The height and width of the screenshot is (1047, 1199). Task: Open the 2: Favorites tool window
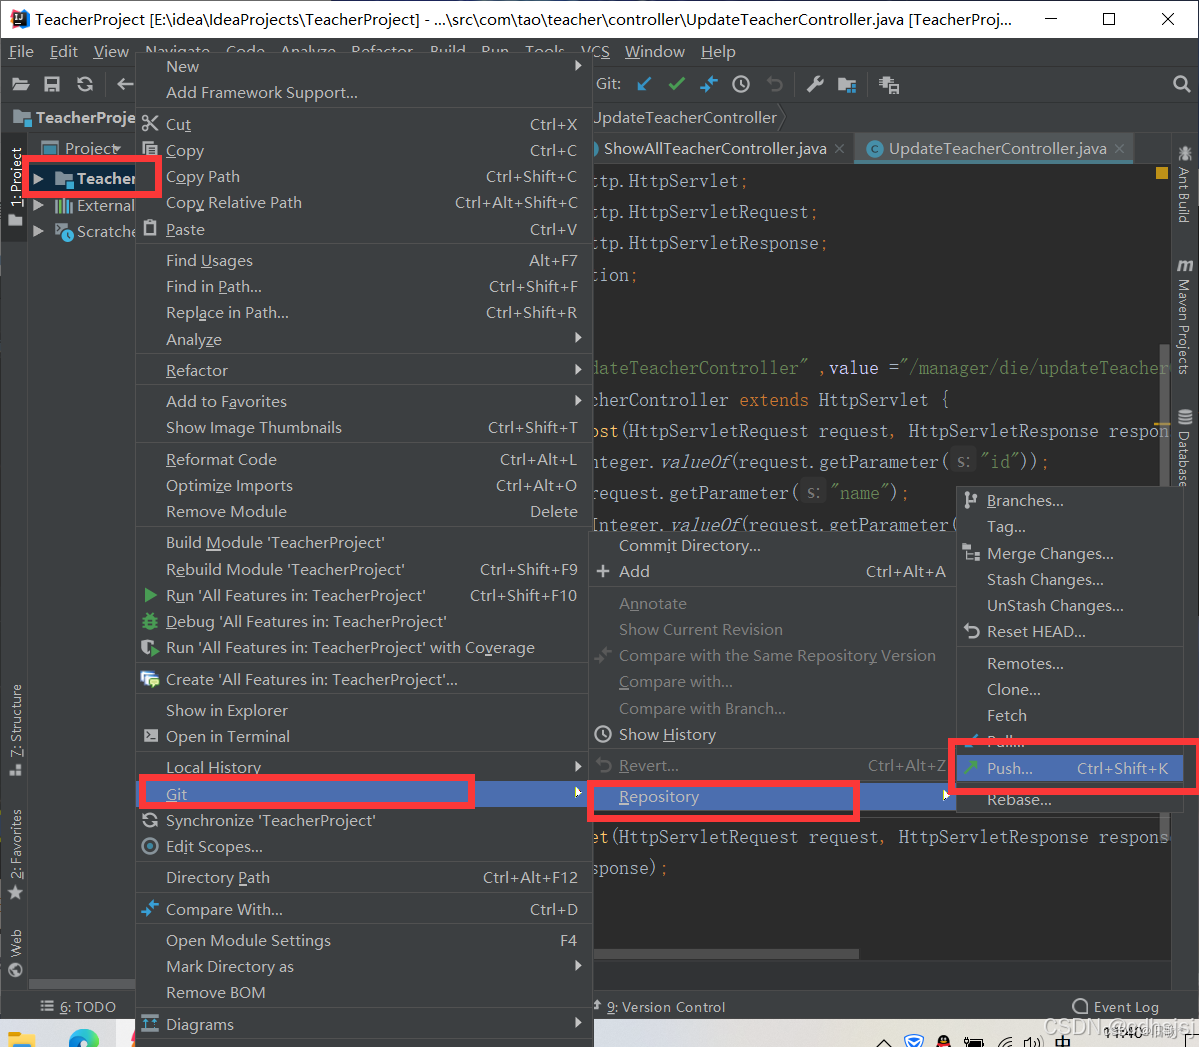pyautogui.click(x=15, y=854)
